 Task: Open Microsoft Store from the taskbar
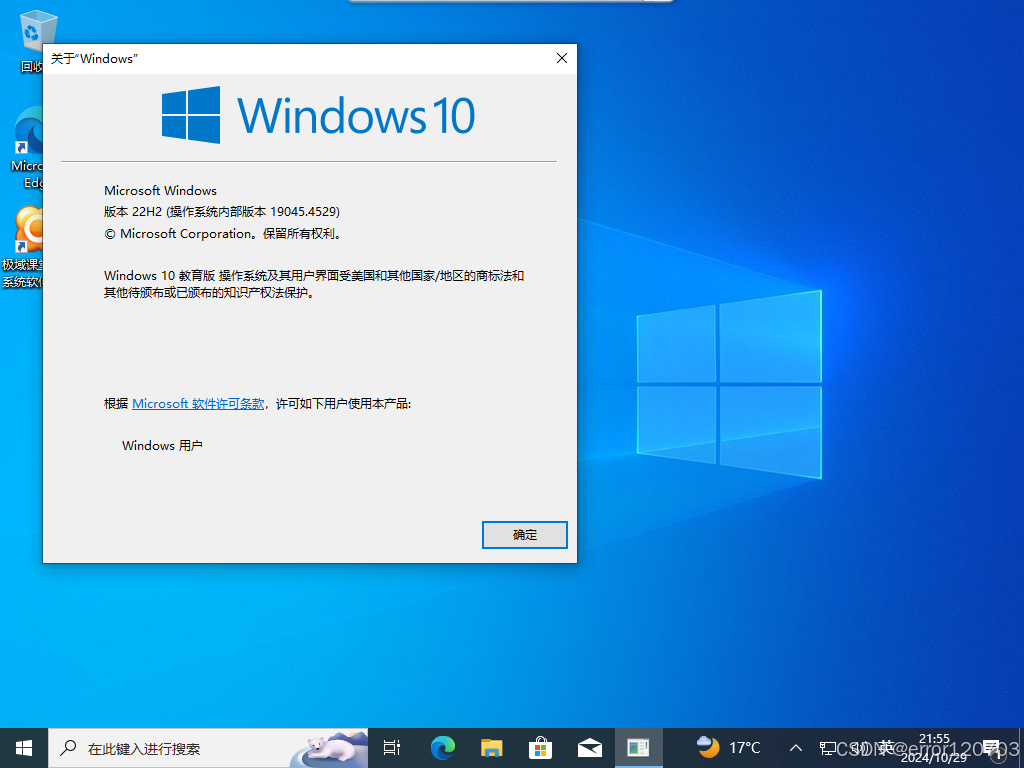(x=541, y=748)
